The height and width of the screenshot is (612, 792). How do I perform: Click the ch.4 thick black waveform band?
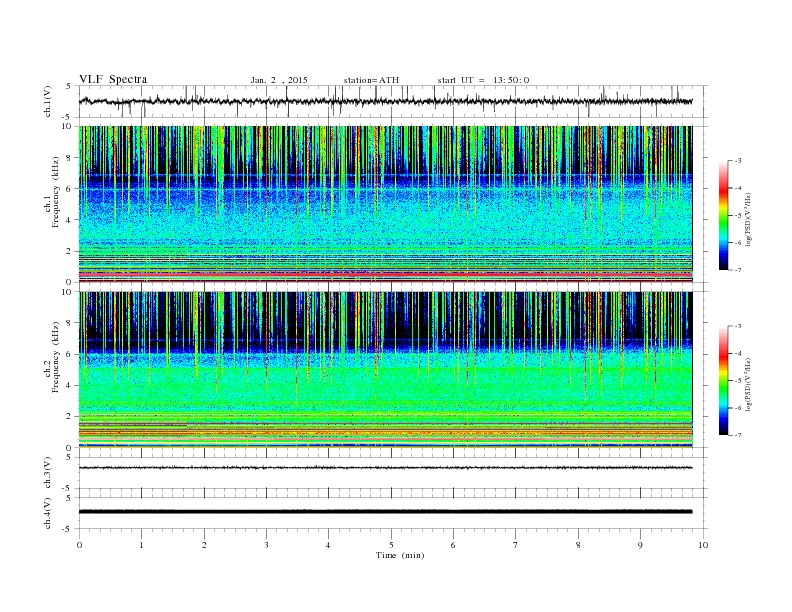(386, 512)
